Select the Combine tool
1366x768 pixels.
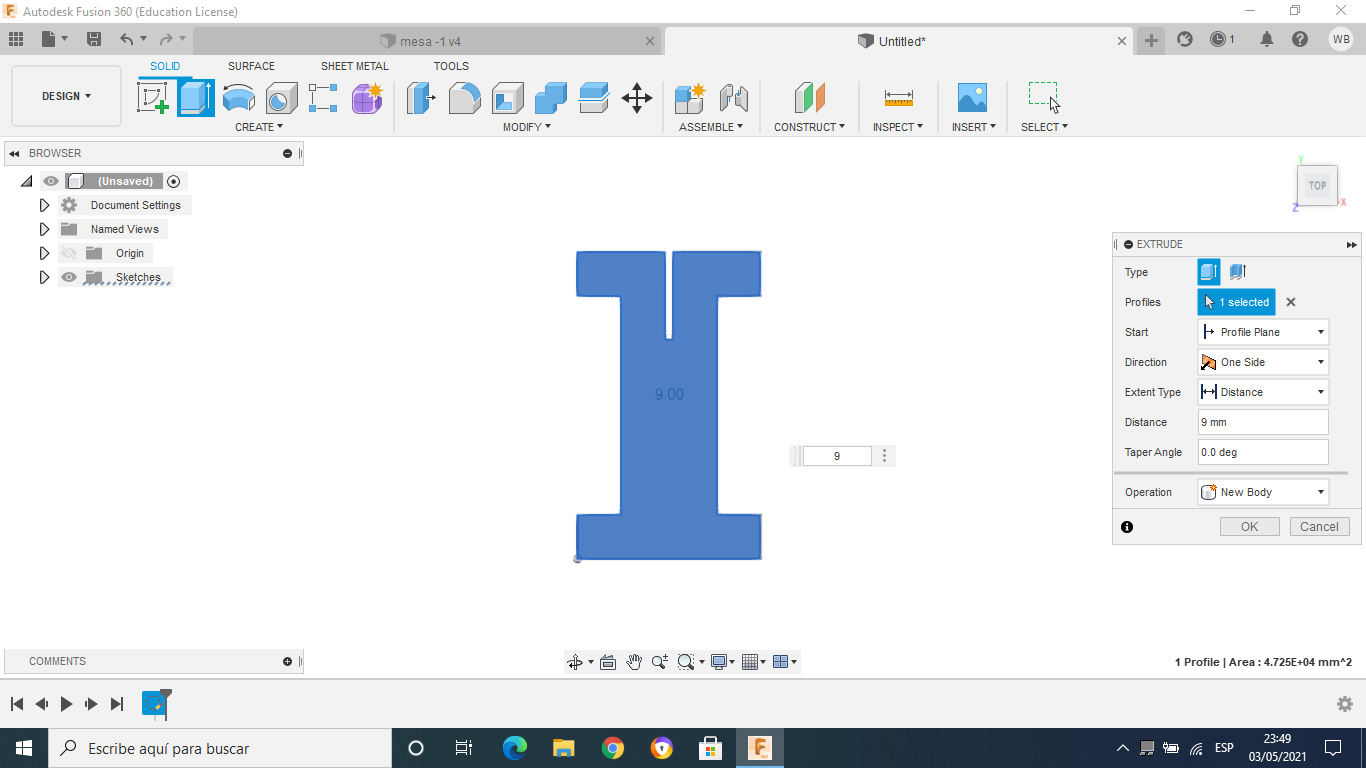(x=550, y=98)
